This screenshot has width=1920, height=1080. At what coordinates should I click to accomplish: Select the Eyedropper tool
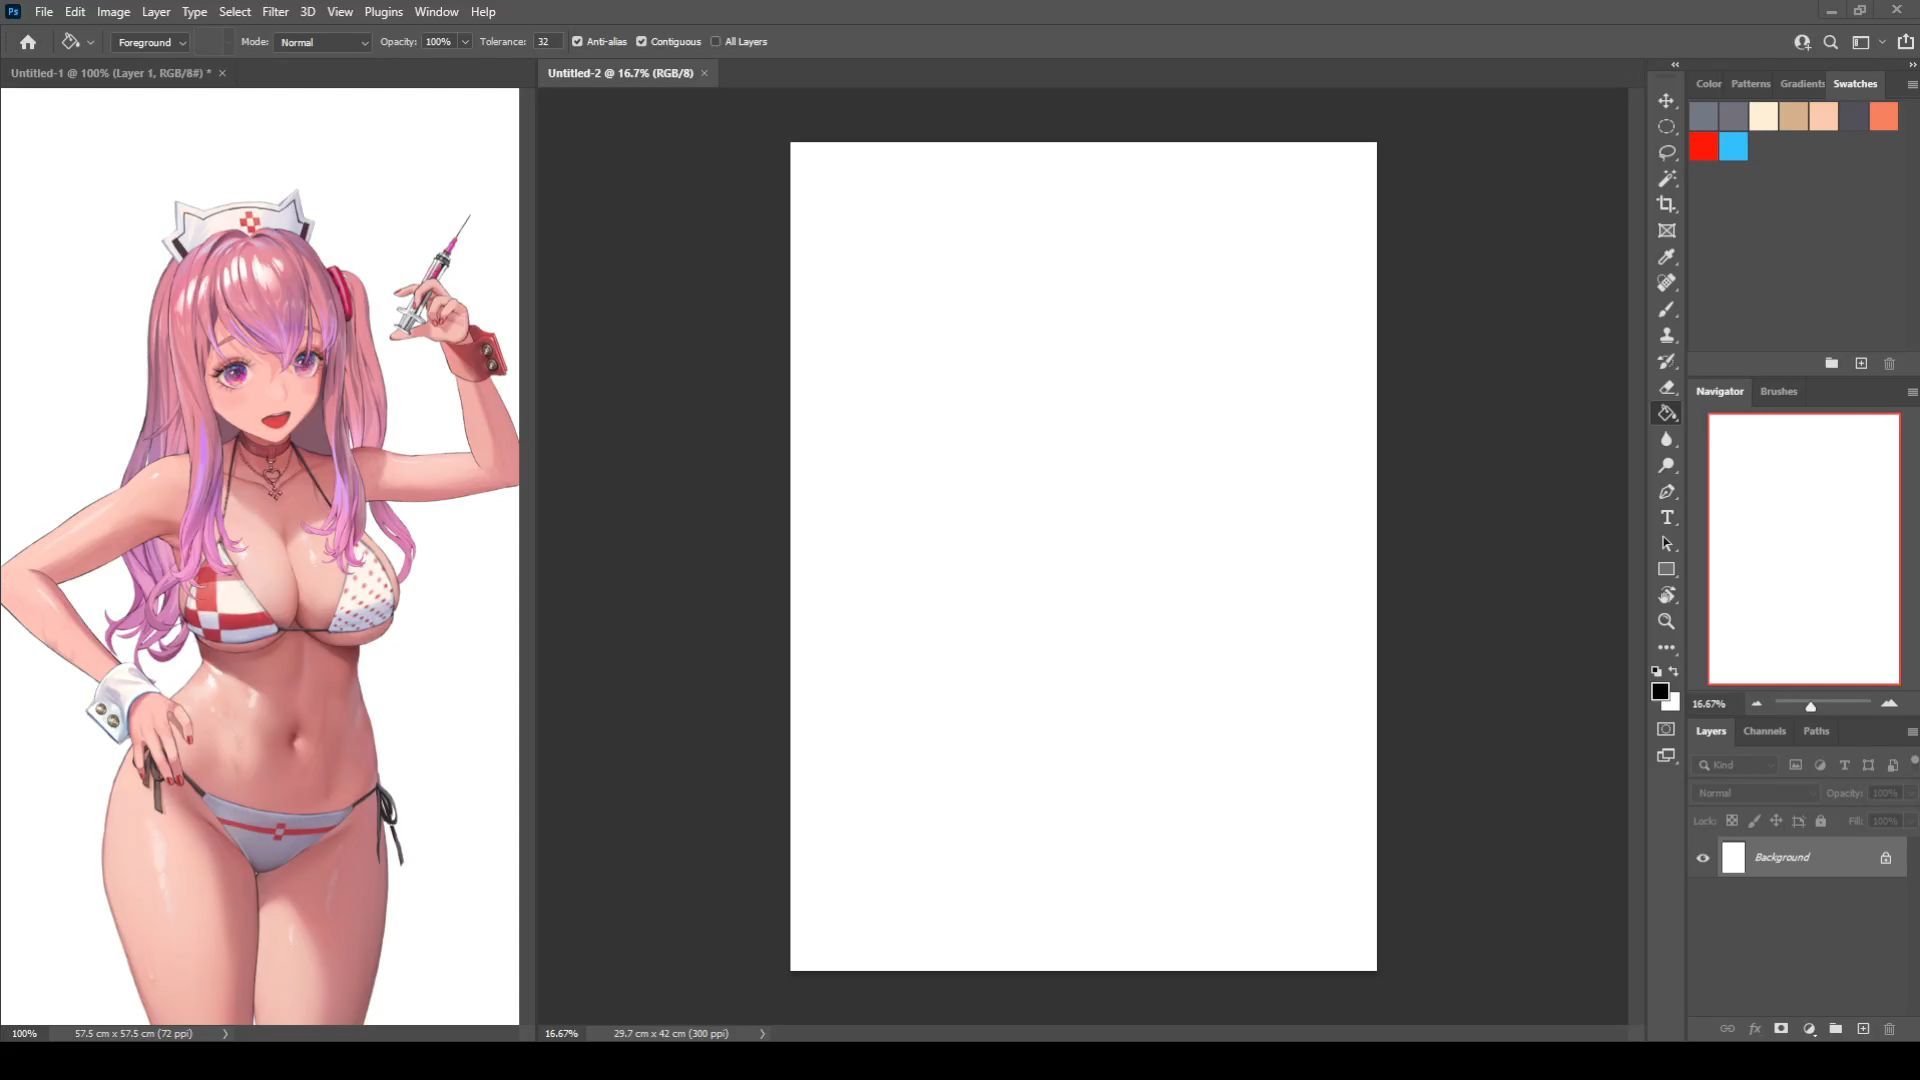click(x=1666, y=257)
